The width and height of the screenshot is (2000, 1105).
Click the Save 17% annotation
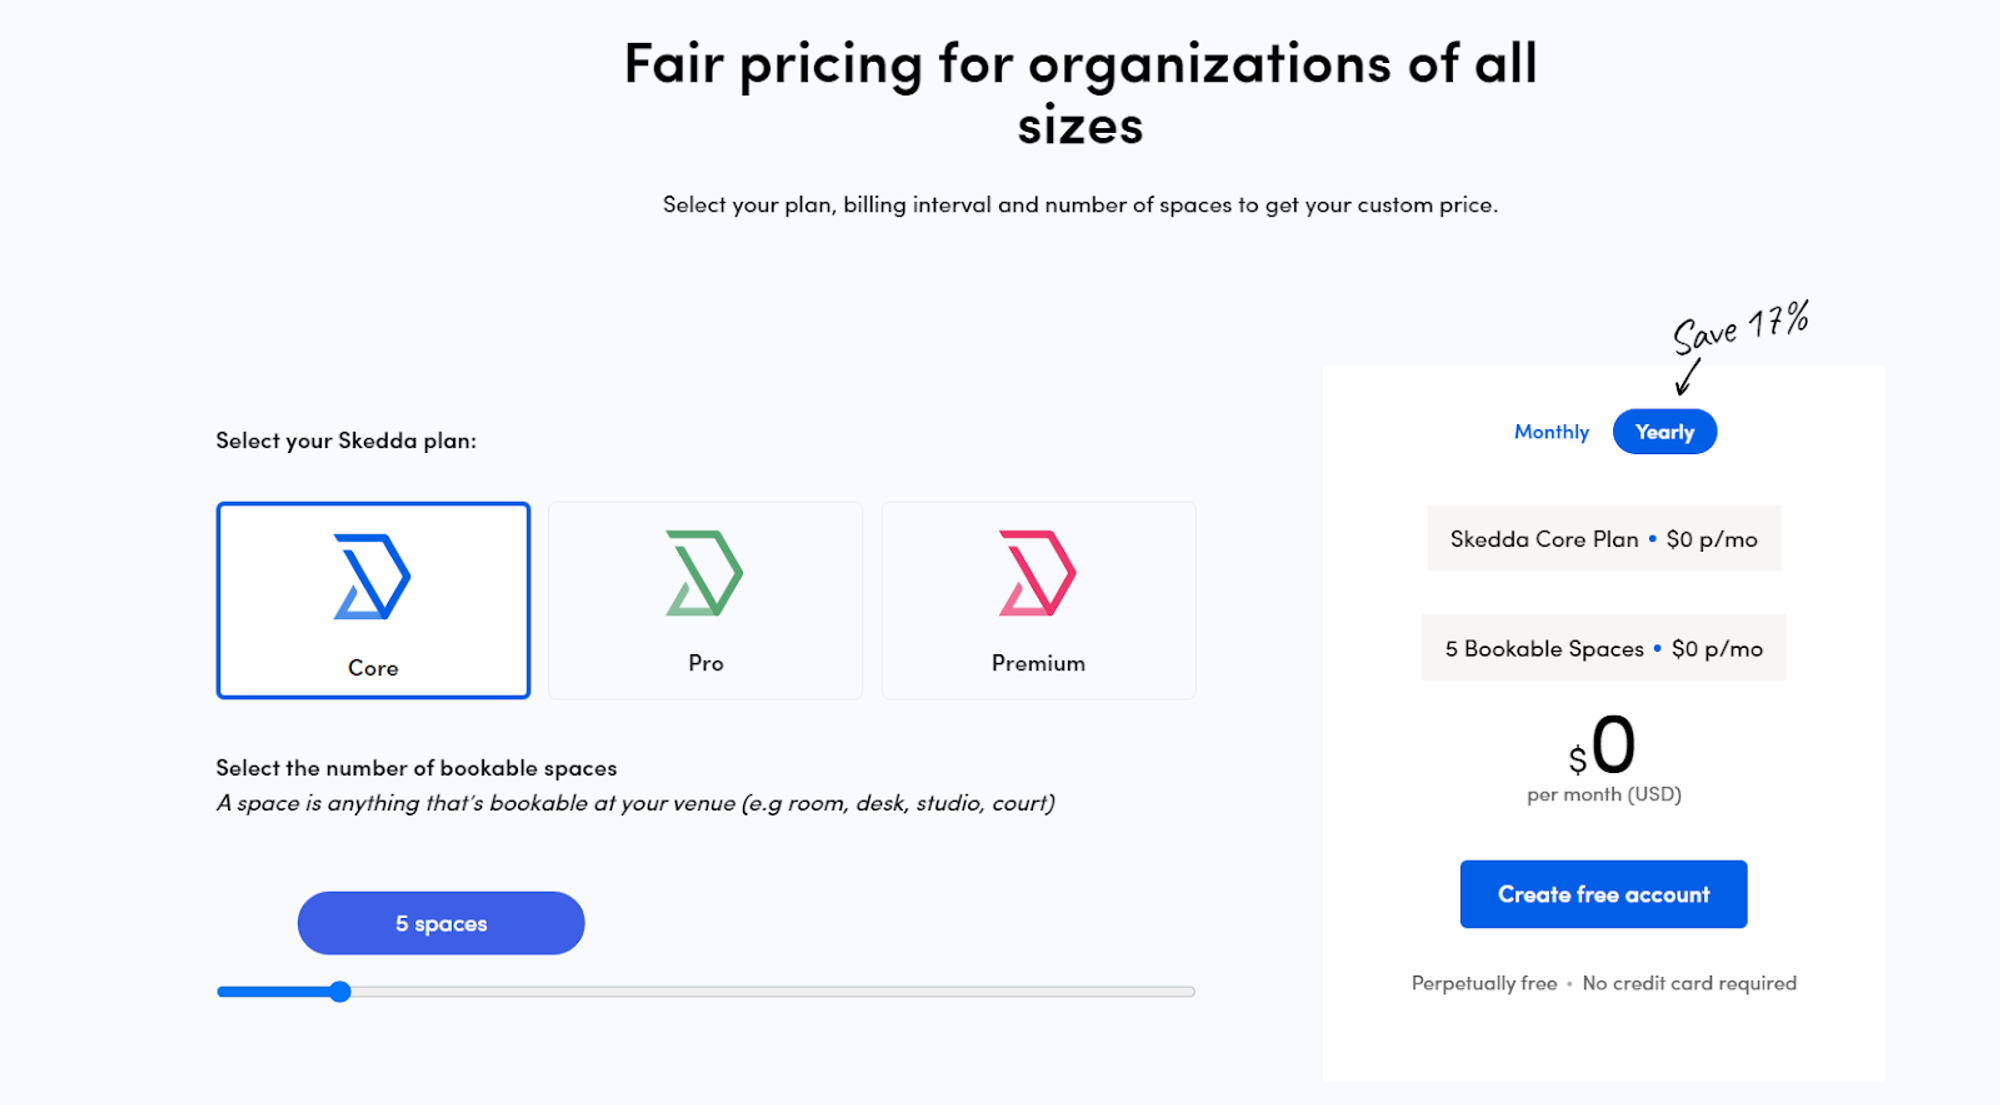[x=1740, y=330]
